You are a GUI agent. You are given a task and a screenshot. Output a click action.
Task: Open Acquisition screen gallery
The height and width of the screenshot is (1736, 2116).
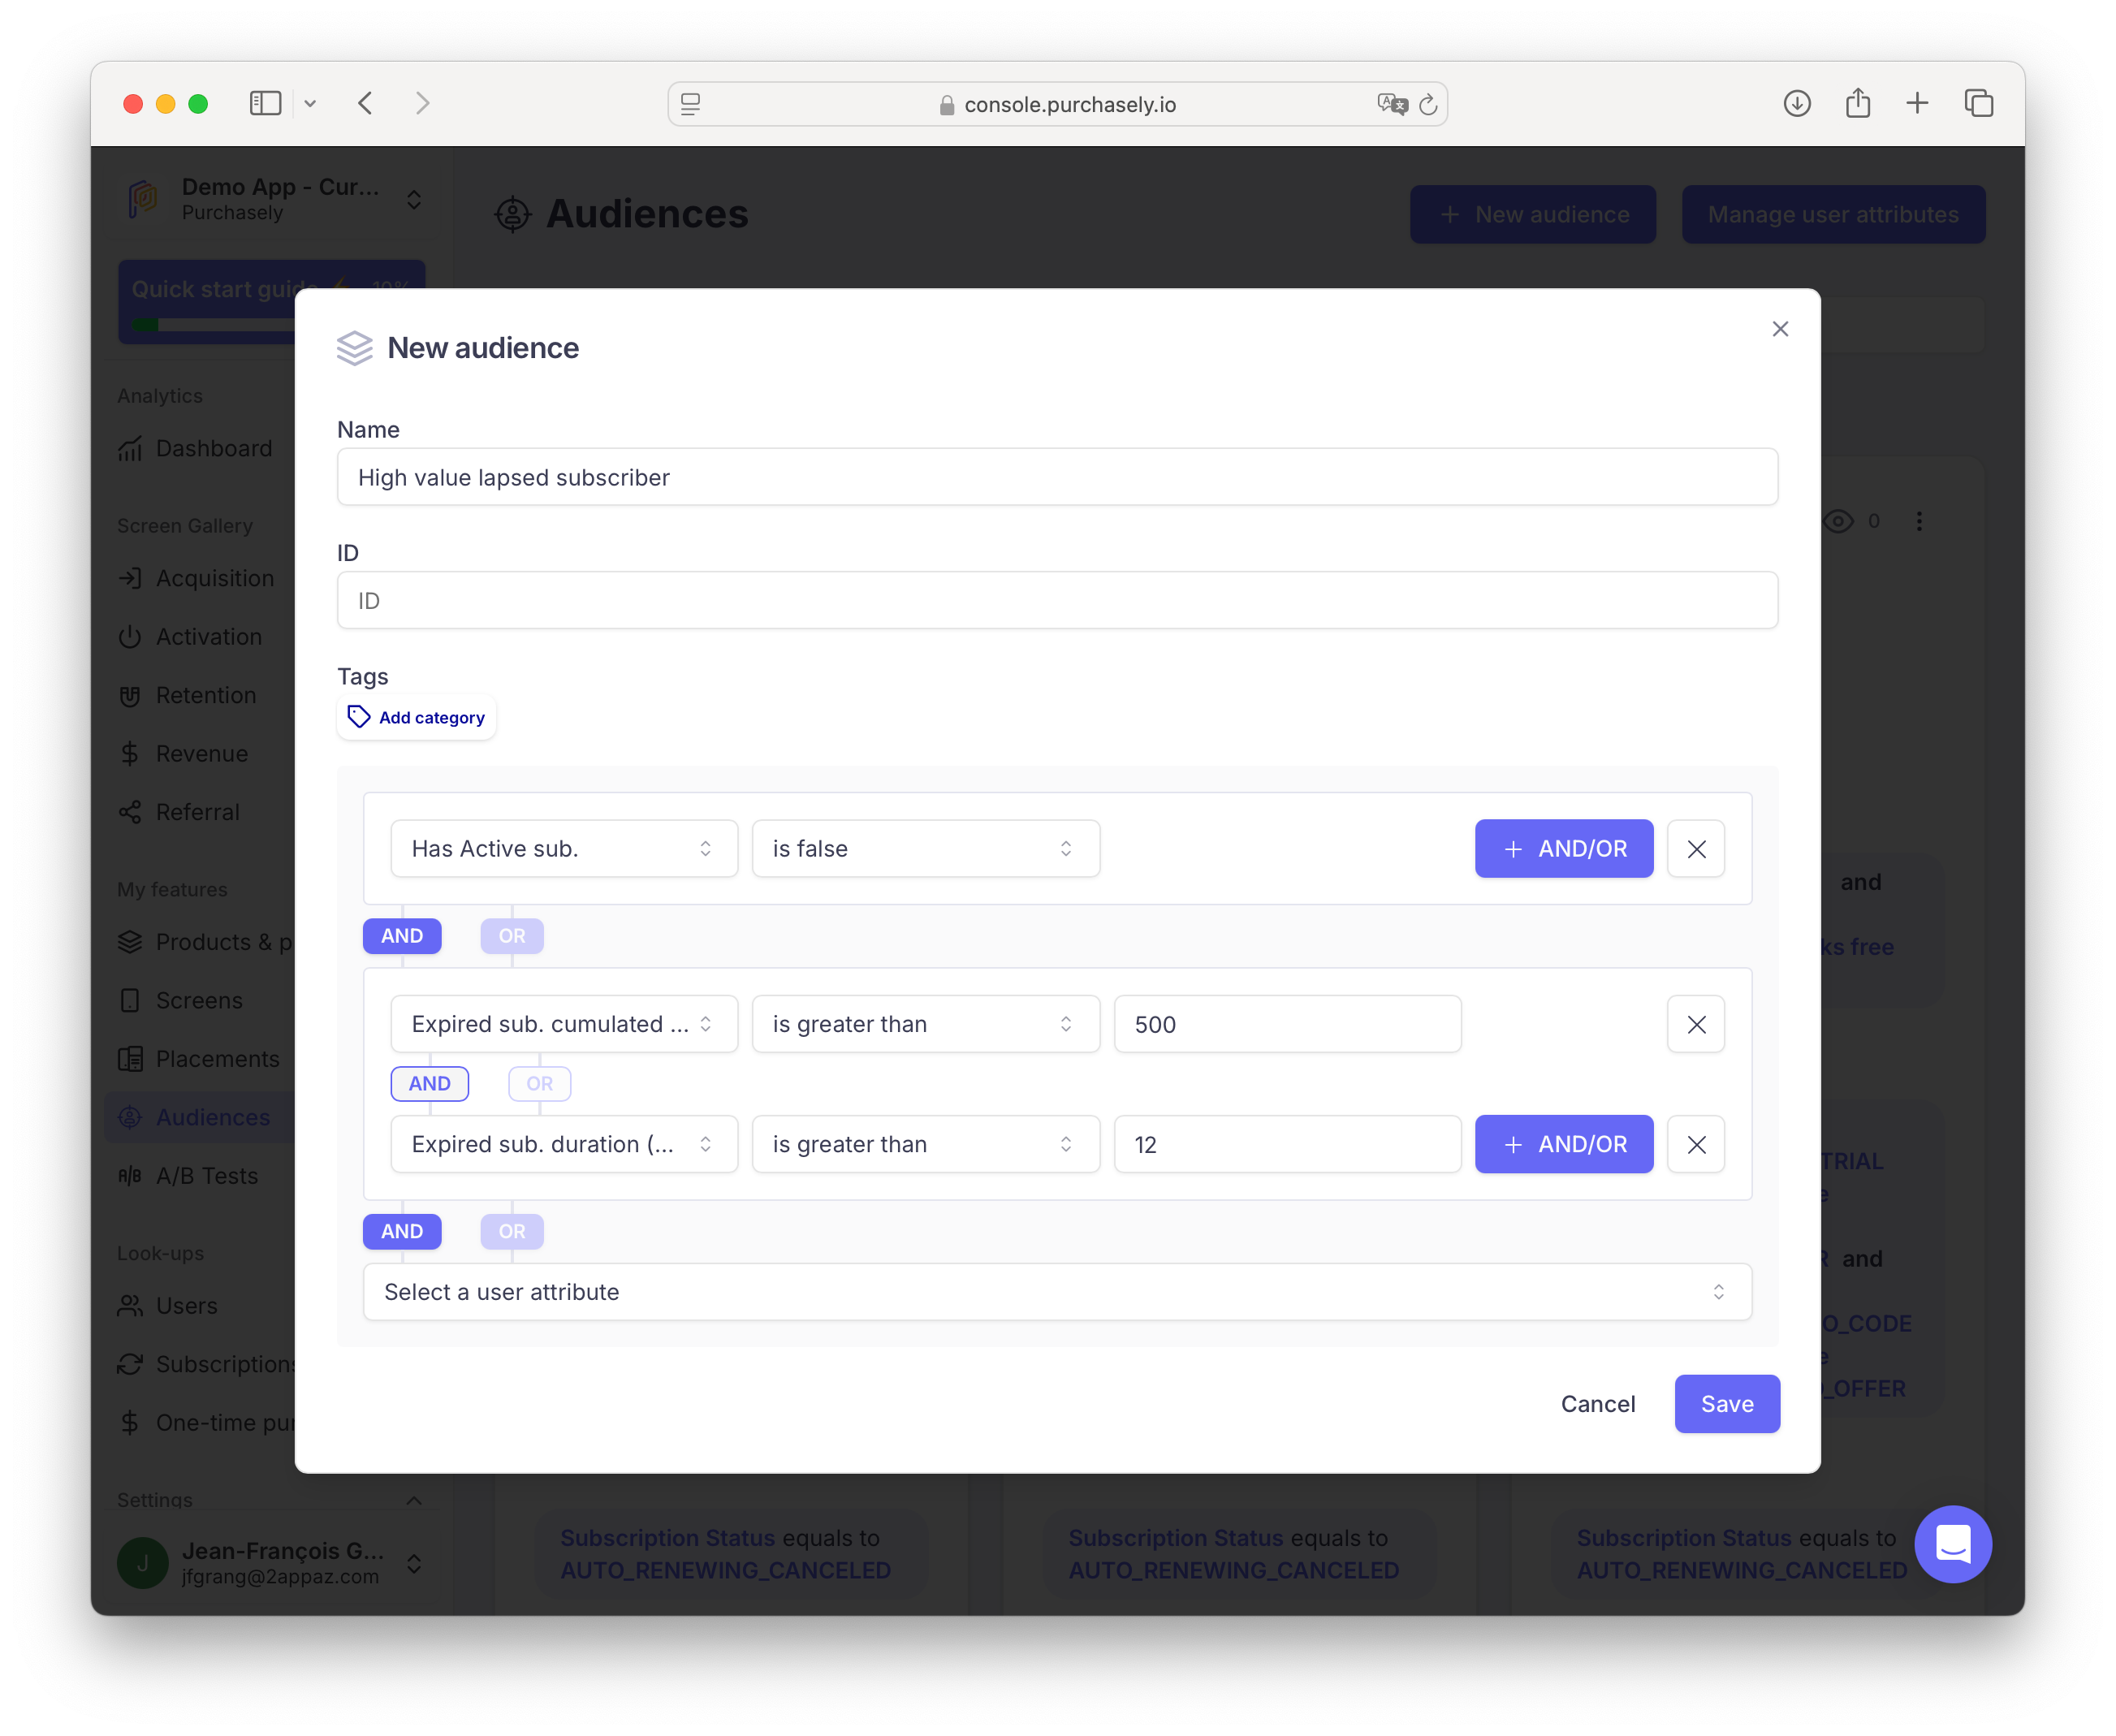(x=196, y=578)
